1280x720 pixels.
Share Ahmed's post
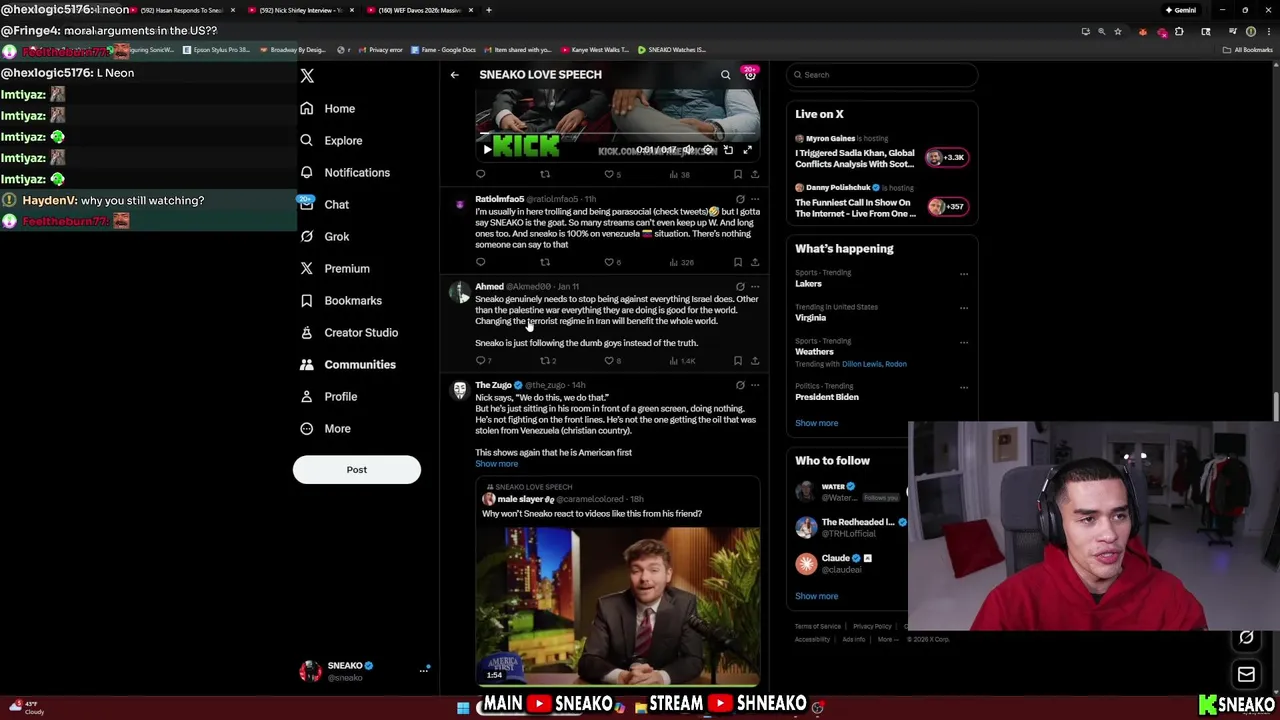coord(755,360)
